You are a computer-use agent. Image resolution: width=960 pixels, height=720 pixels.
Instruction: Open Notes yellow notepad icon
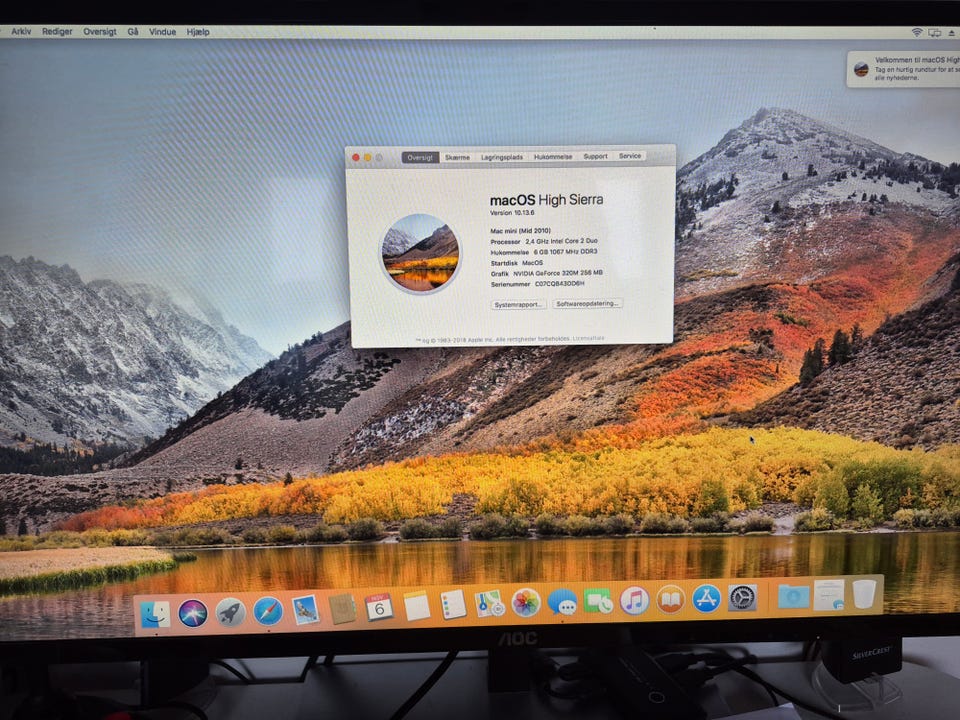(417, 606)
